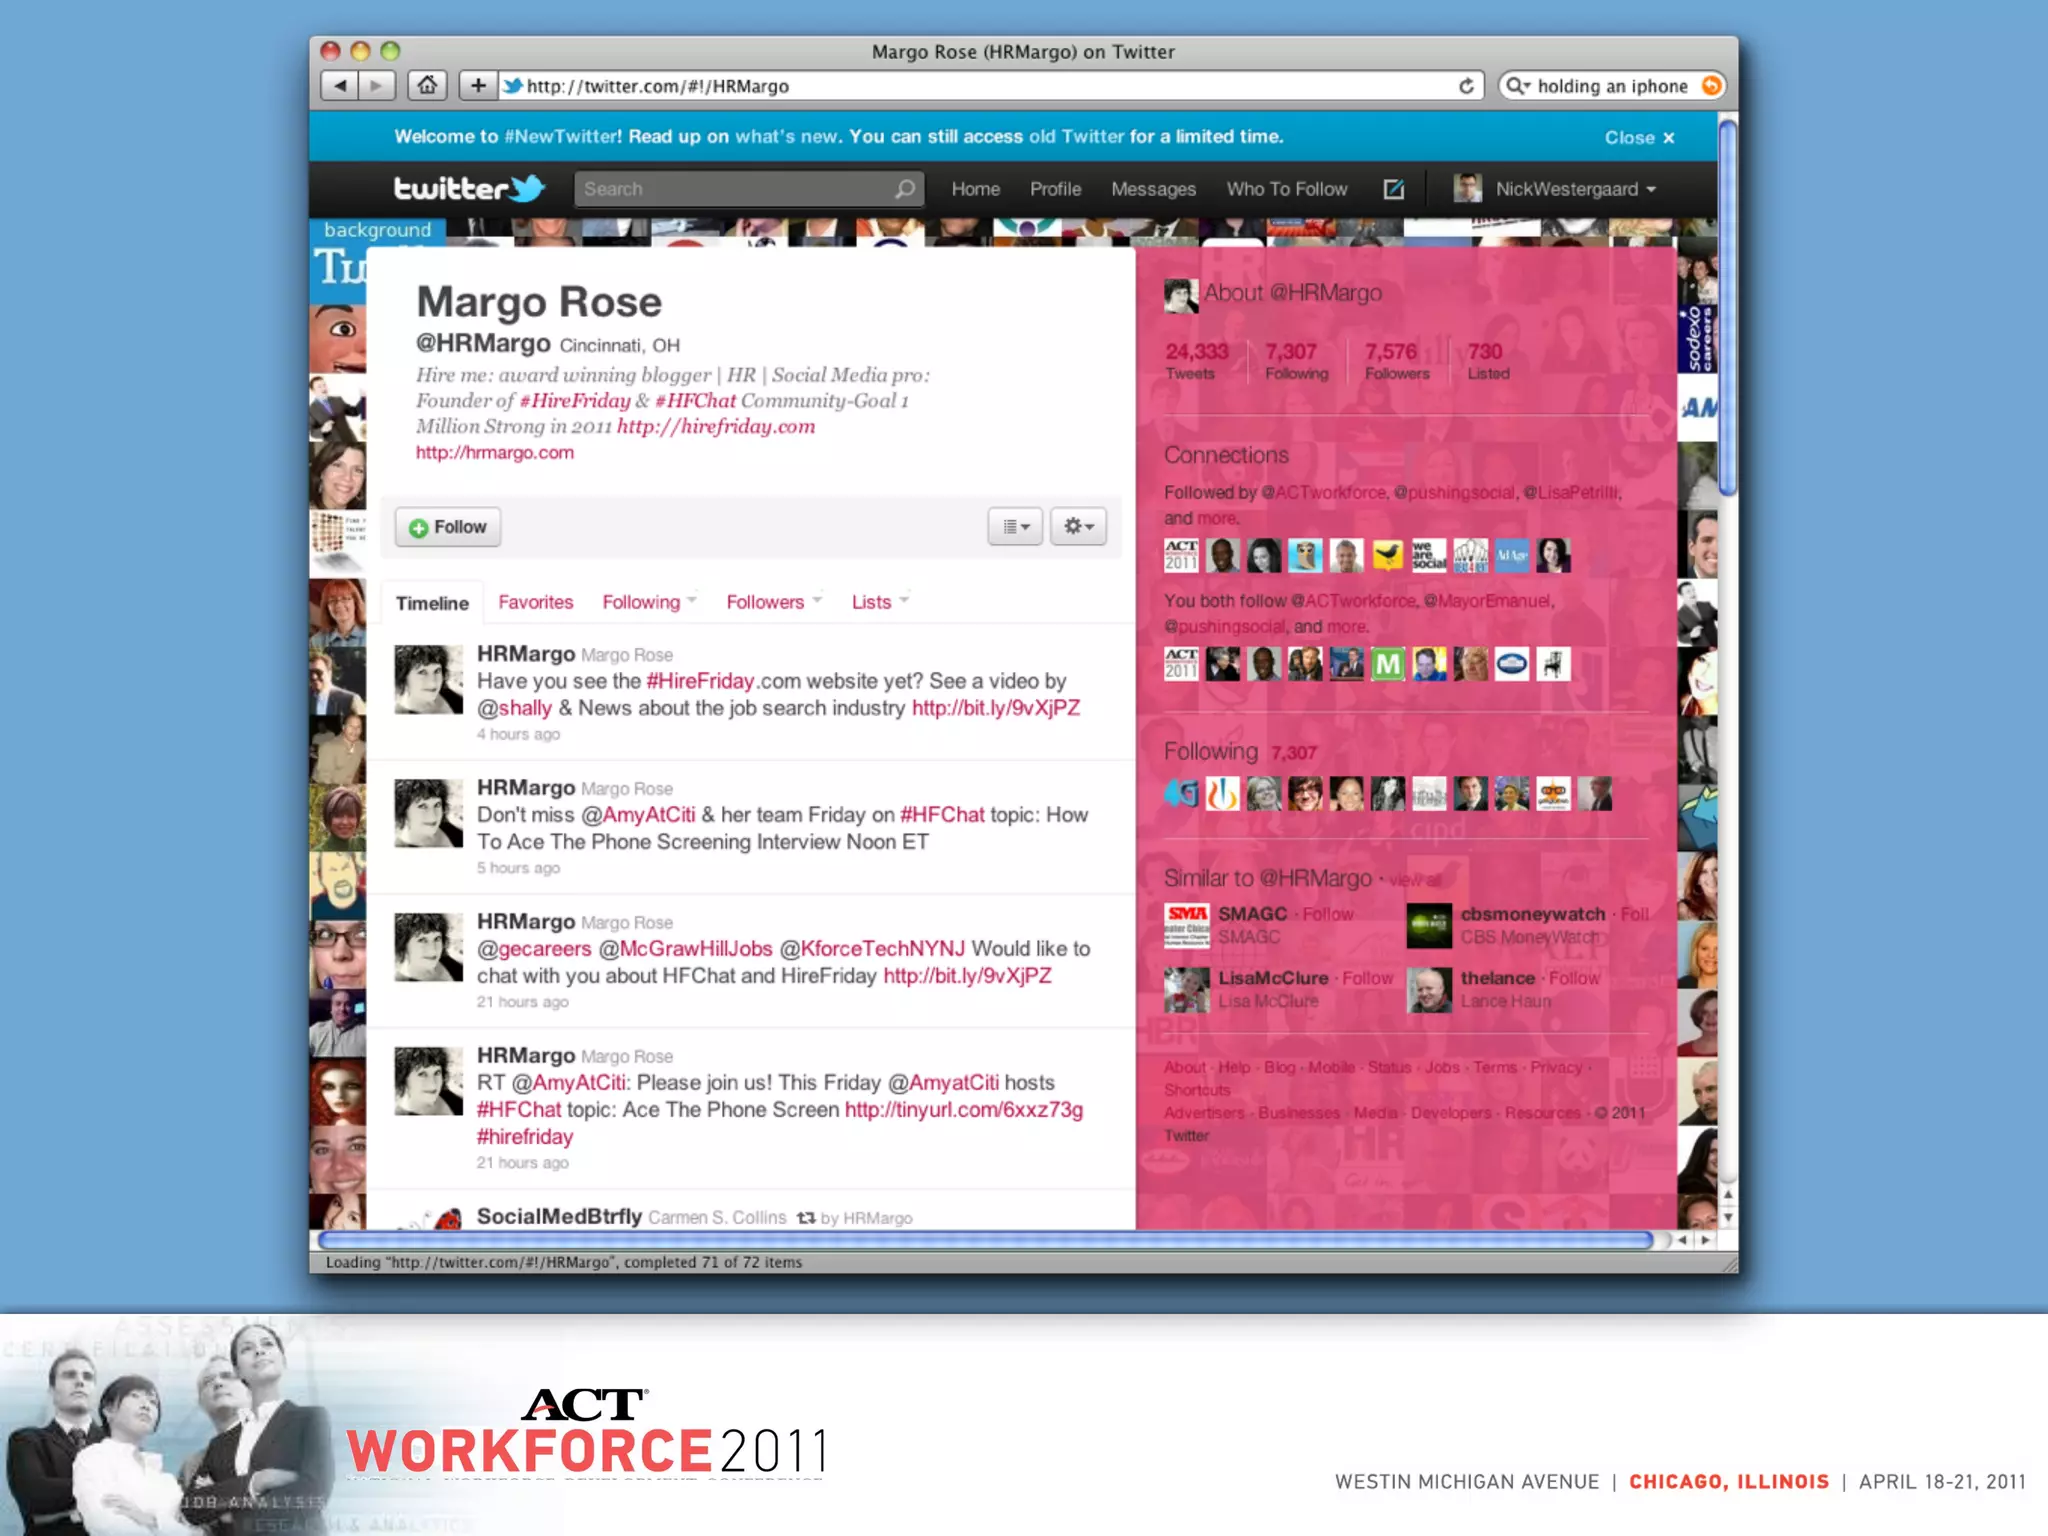Click the cbsmoneywatch account avatar

pyautogui.click(x=1429, y=925)
